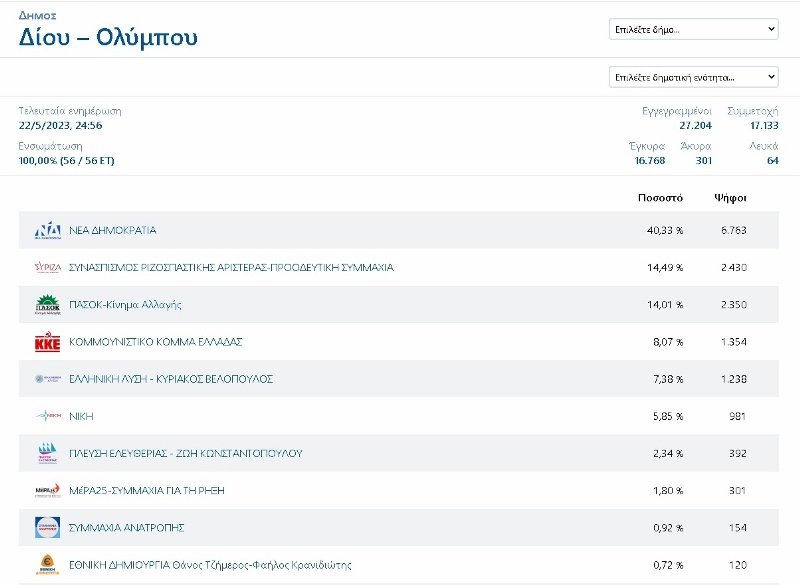Click the 'Δίου – Ολύμπου' municipality heading
Screen dimensions: 800x585
pos(108,37)
